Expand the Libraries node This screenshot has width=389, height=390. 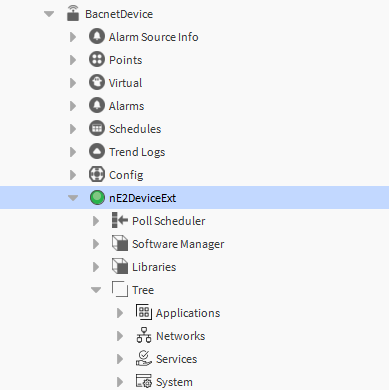click(x=96, y=267)
